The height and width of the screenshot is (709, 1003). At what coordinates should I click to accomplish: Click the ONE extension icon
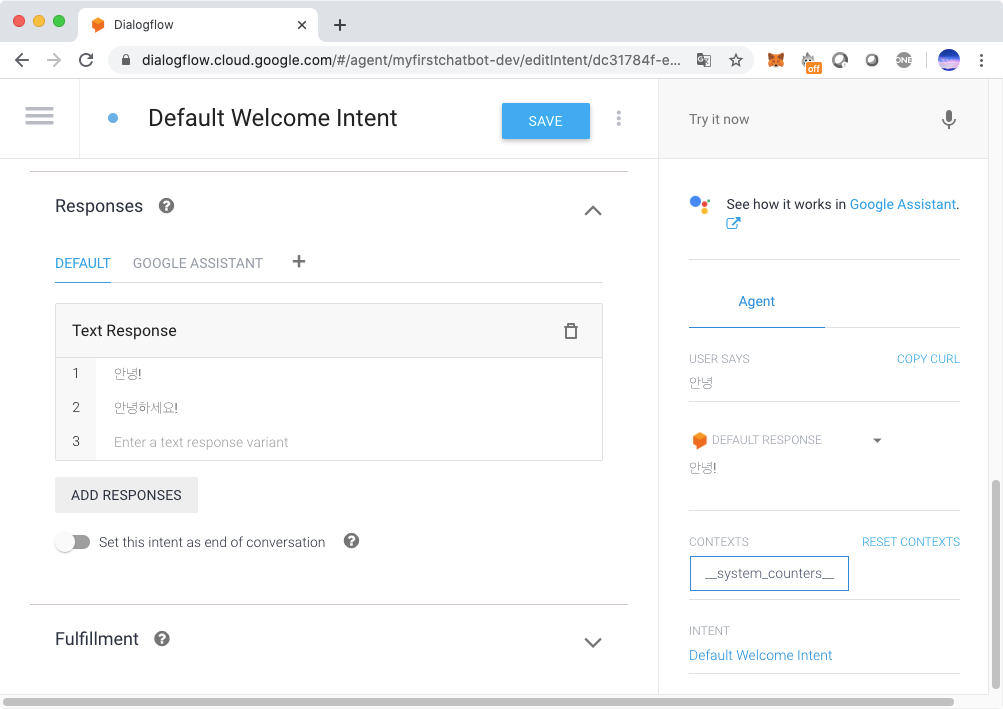click(904, 60)
